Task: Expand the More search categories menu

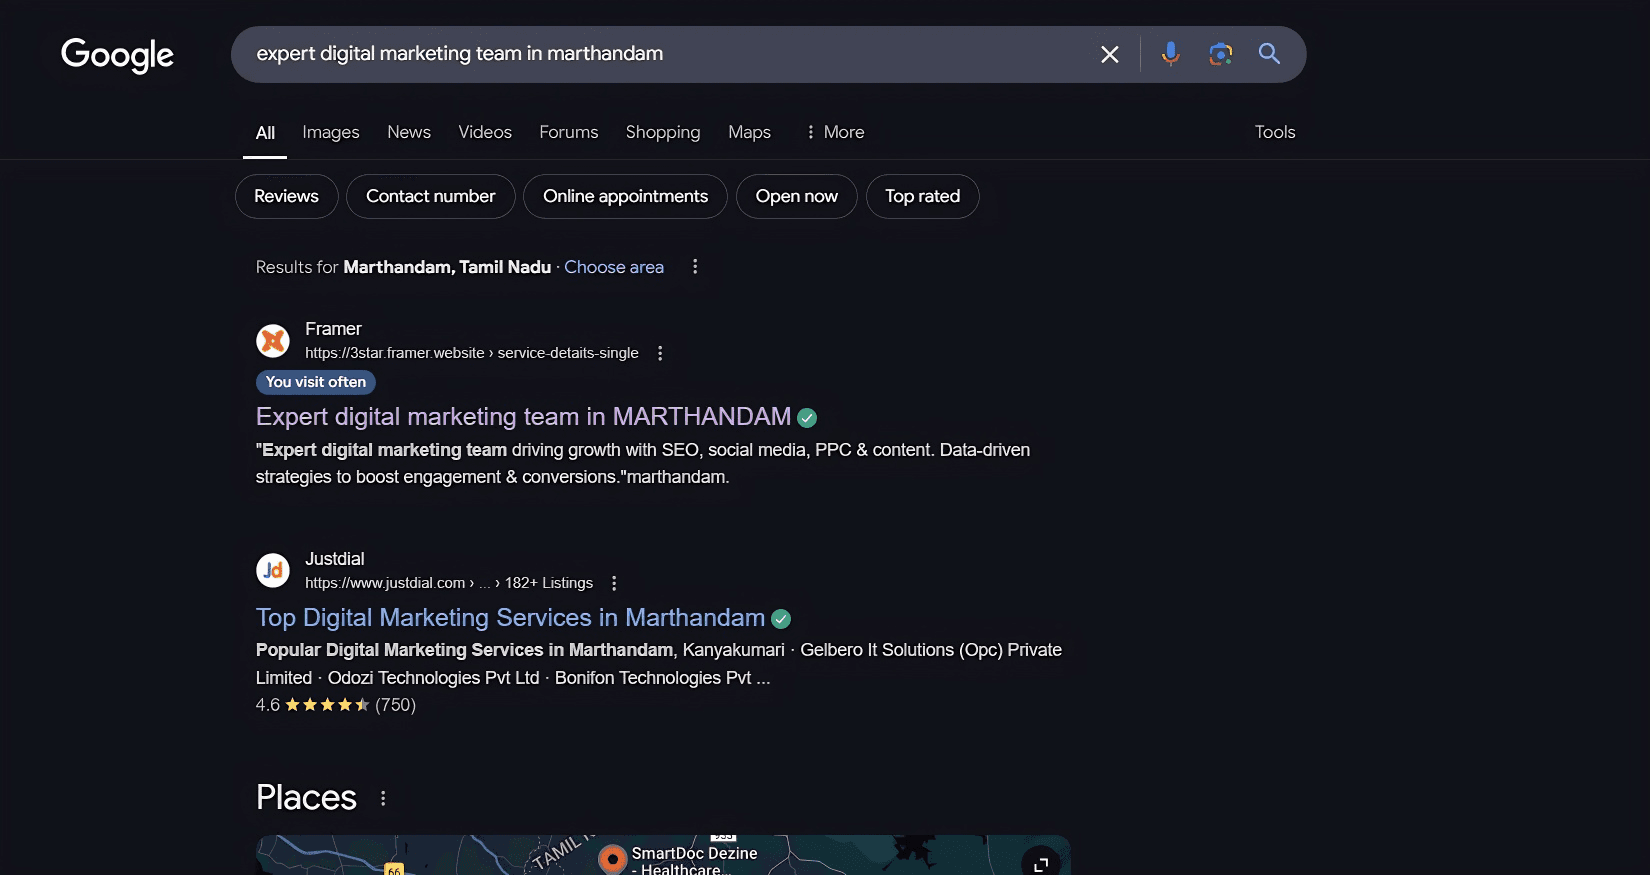Action: click(835, 132)
